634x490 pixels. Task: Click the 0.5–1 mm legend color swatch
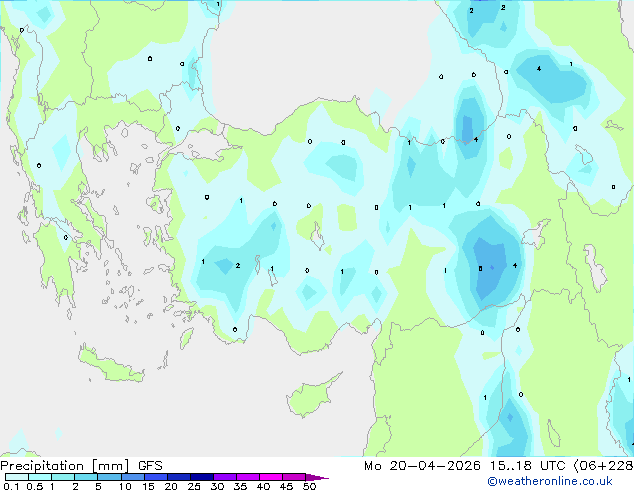pos(40,477)
